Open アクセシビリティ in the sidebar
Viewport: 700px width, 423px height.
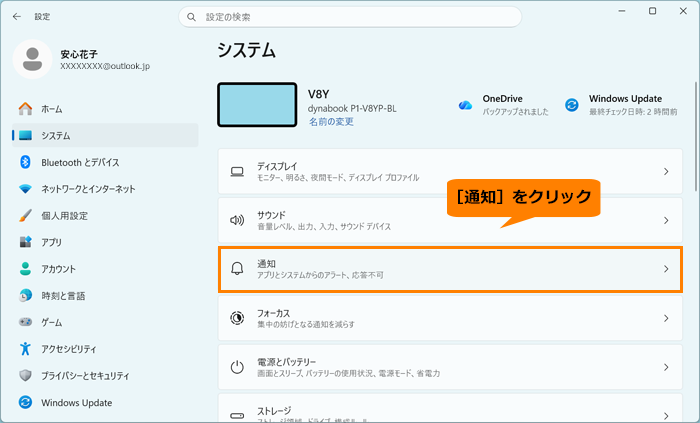tap(69, 349)
